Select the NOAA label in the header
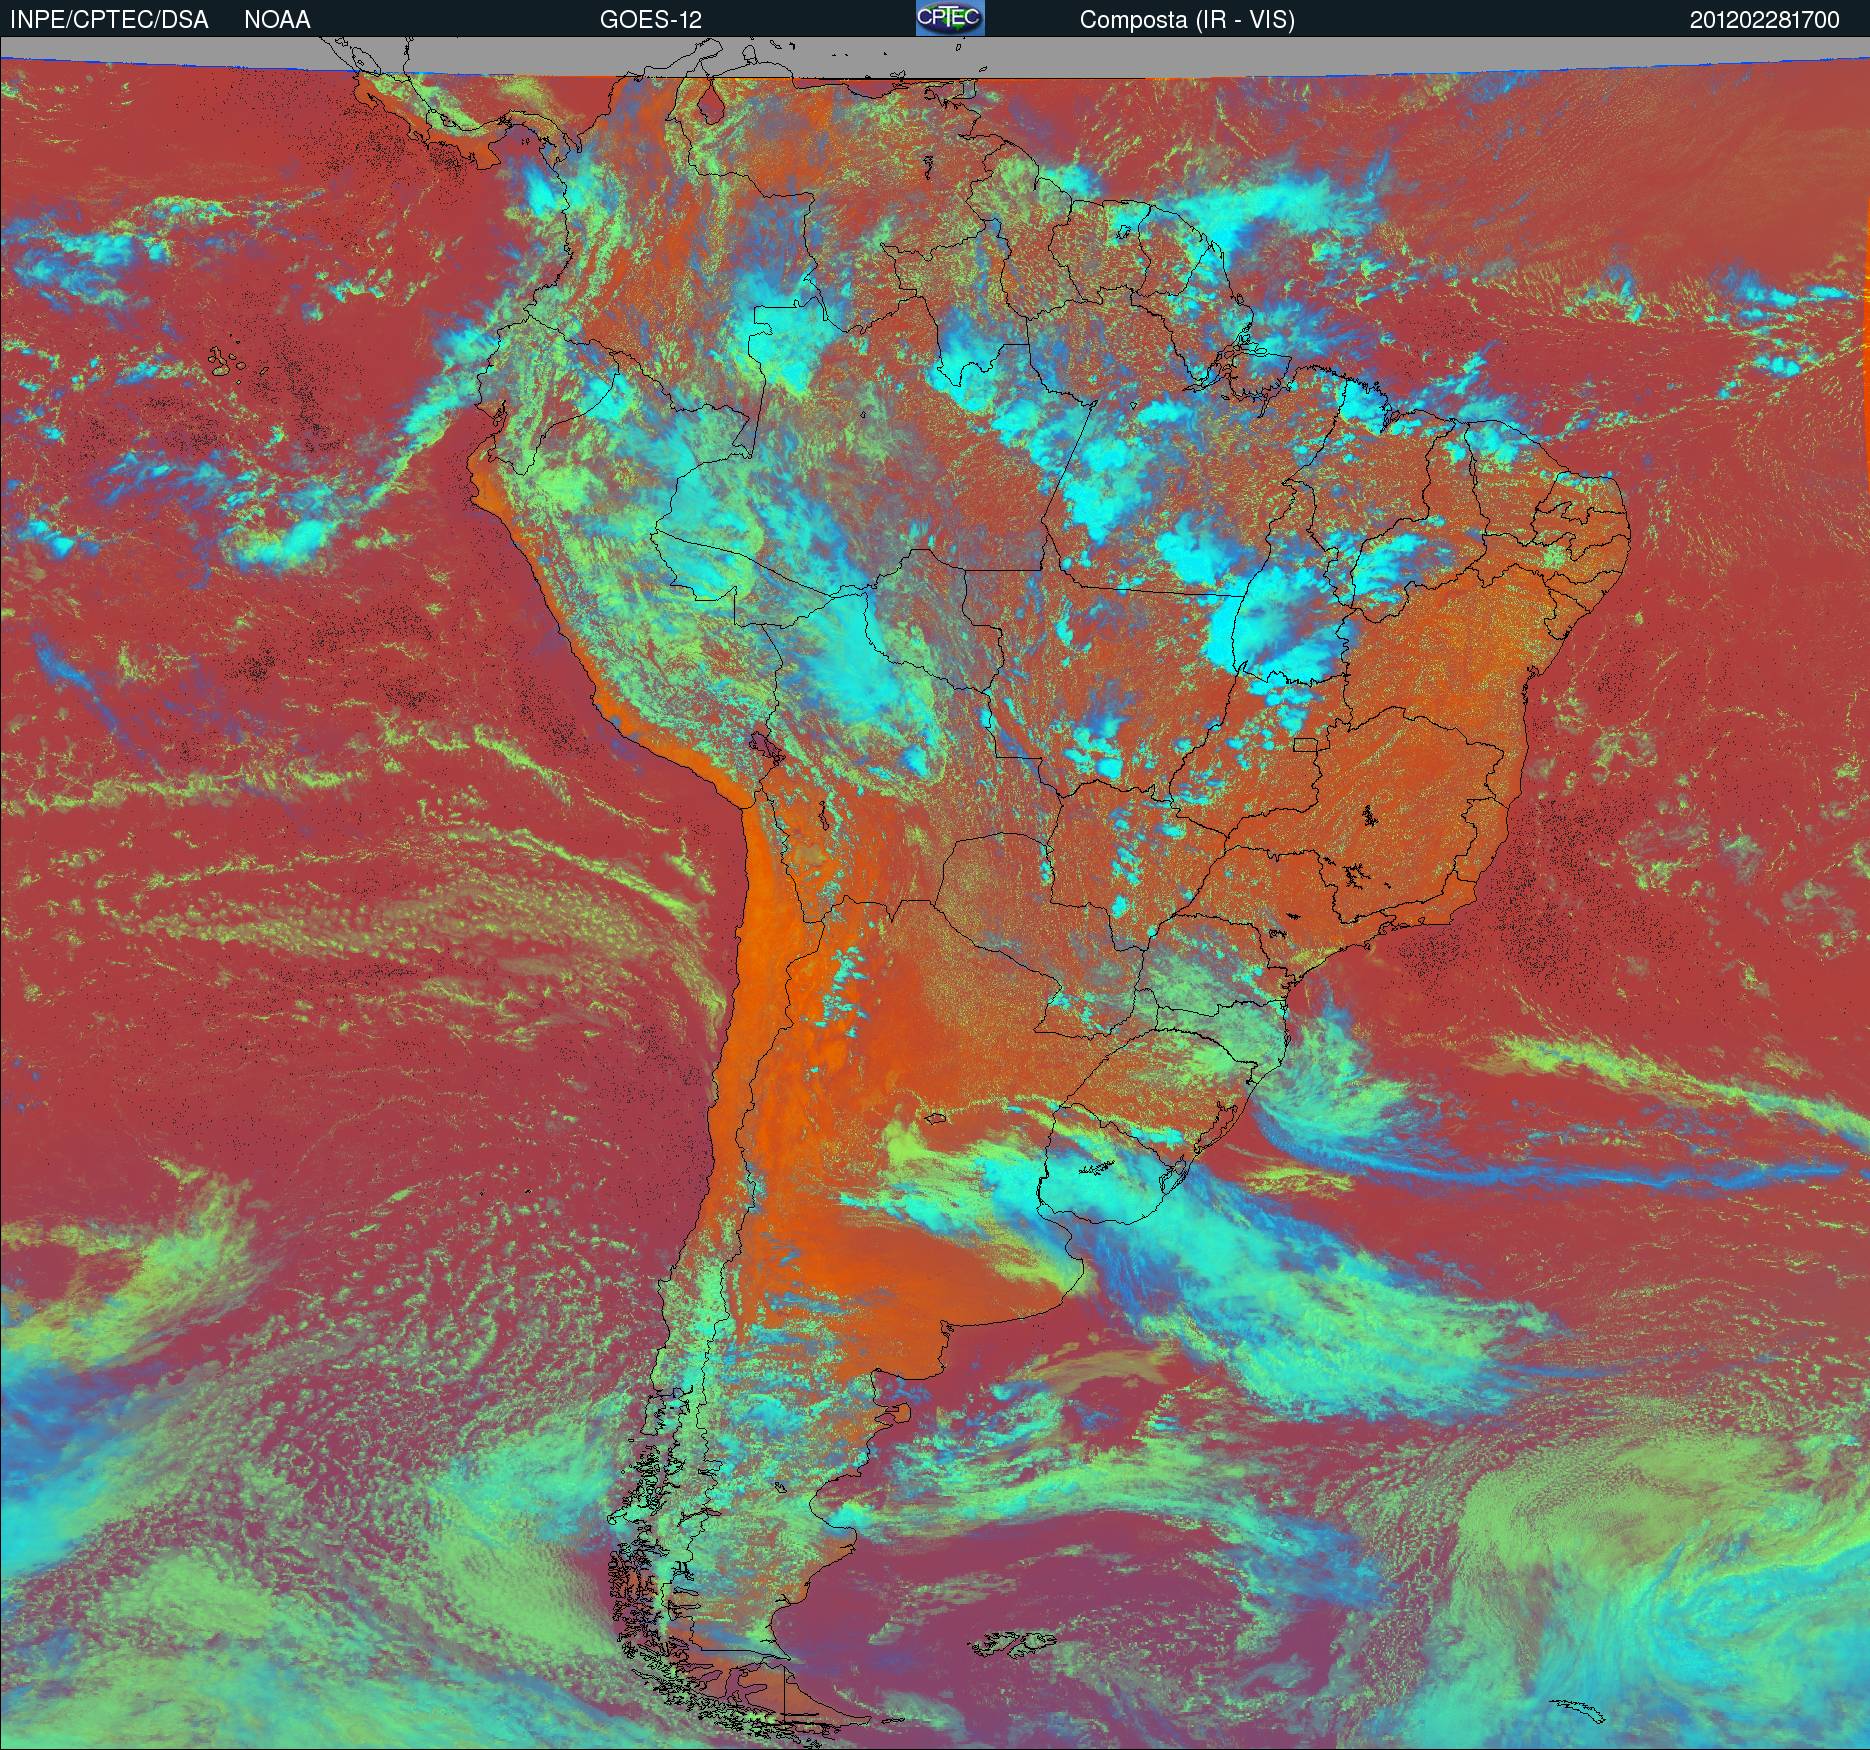This screenshot has height=1750, width=1870. click(x=277, y=20)
